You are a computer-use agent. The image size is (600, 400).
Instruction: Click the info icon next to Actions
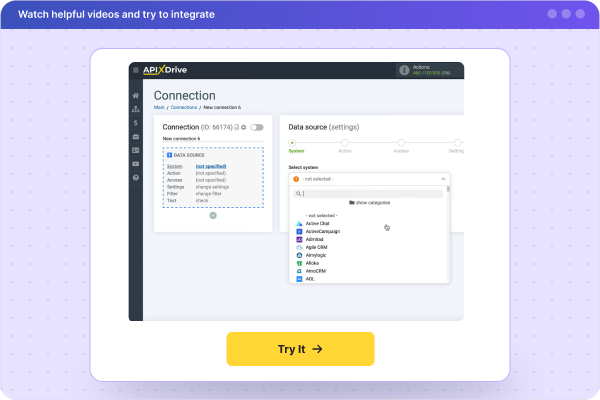tap(404, 71)
